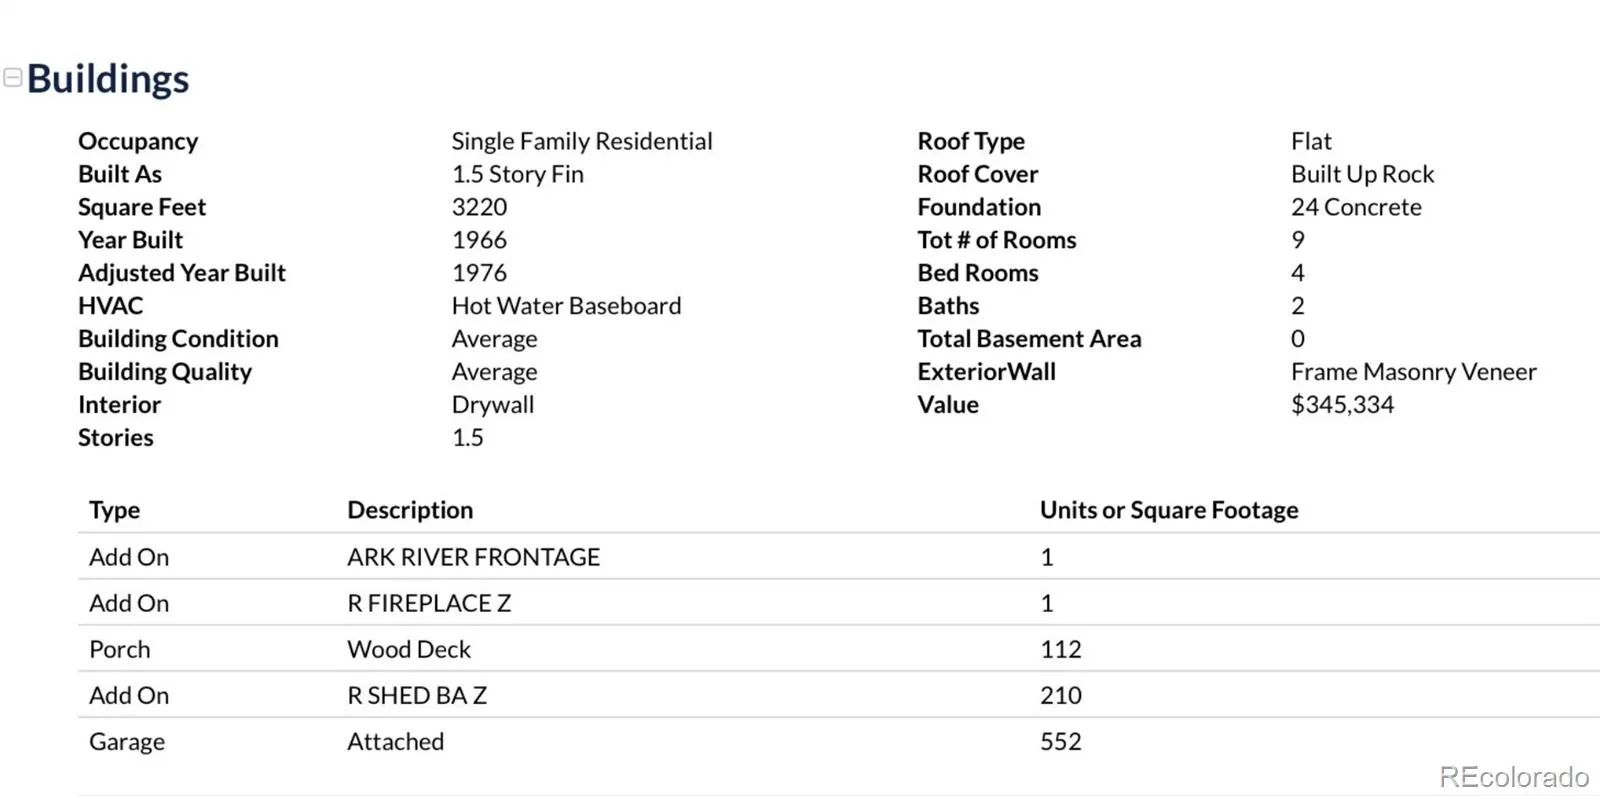
Task: Click the 552 garage square footage
Action: (1061, 741)
